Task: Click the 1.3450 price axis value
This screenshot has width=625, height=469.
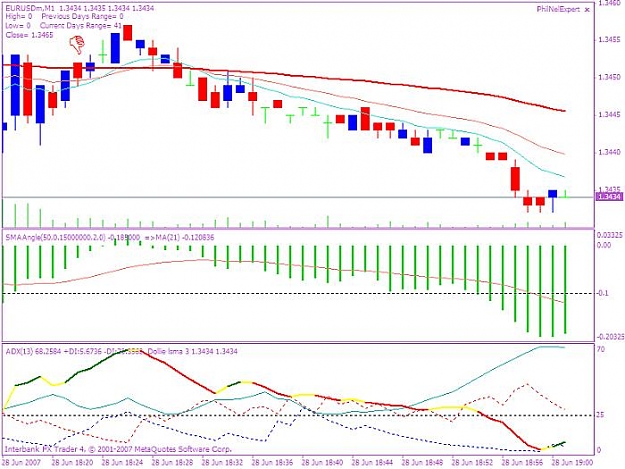Action: 609,77
